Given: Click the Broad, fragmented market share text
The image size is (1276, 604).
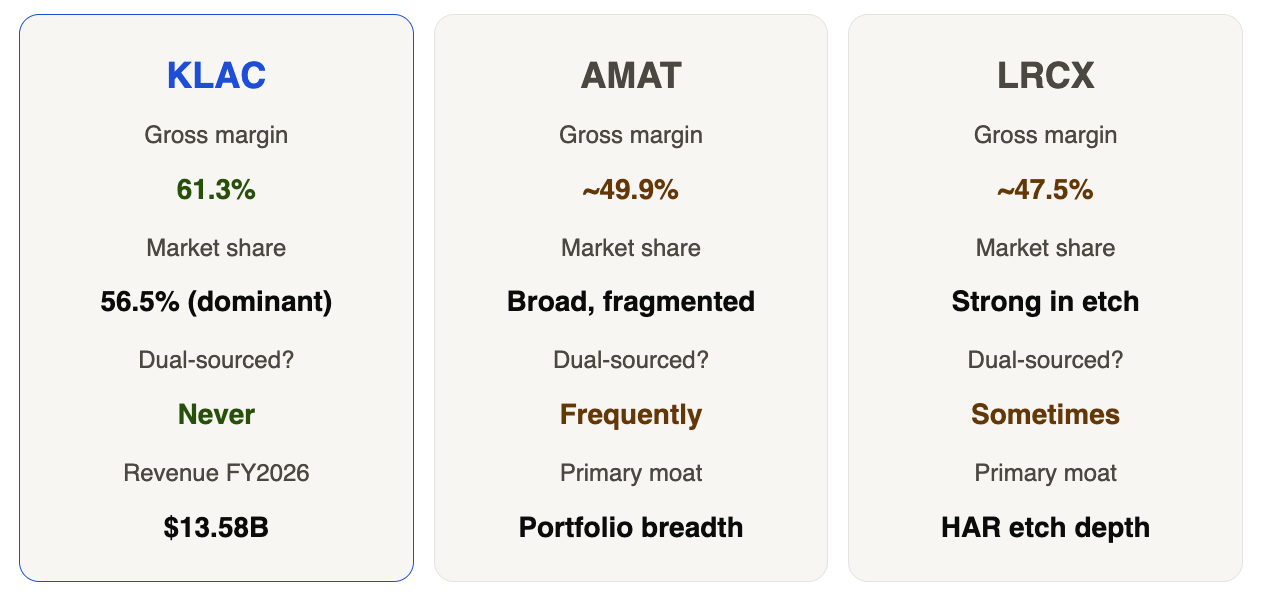Looking at the screenshot, I should (x=631, y=302).
